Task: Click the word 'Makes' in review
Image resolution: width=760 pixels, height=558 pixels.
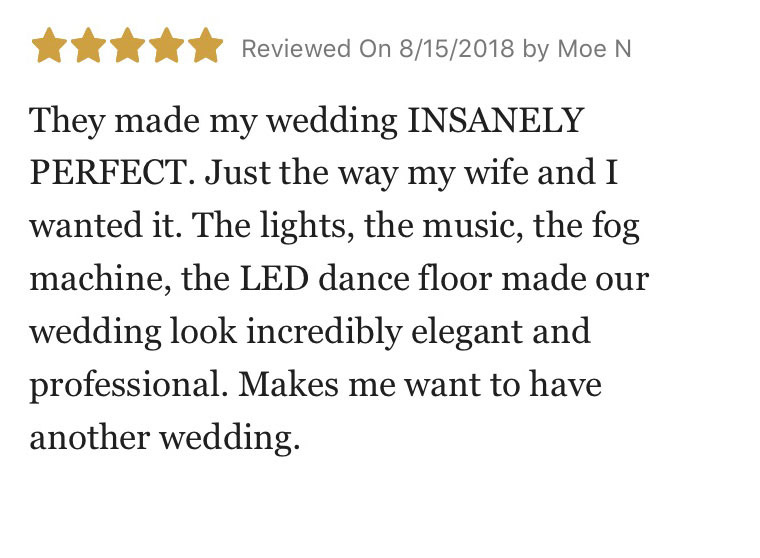Action: pos(289,384)
